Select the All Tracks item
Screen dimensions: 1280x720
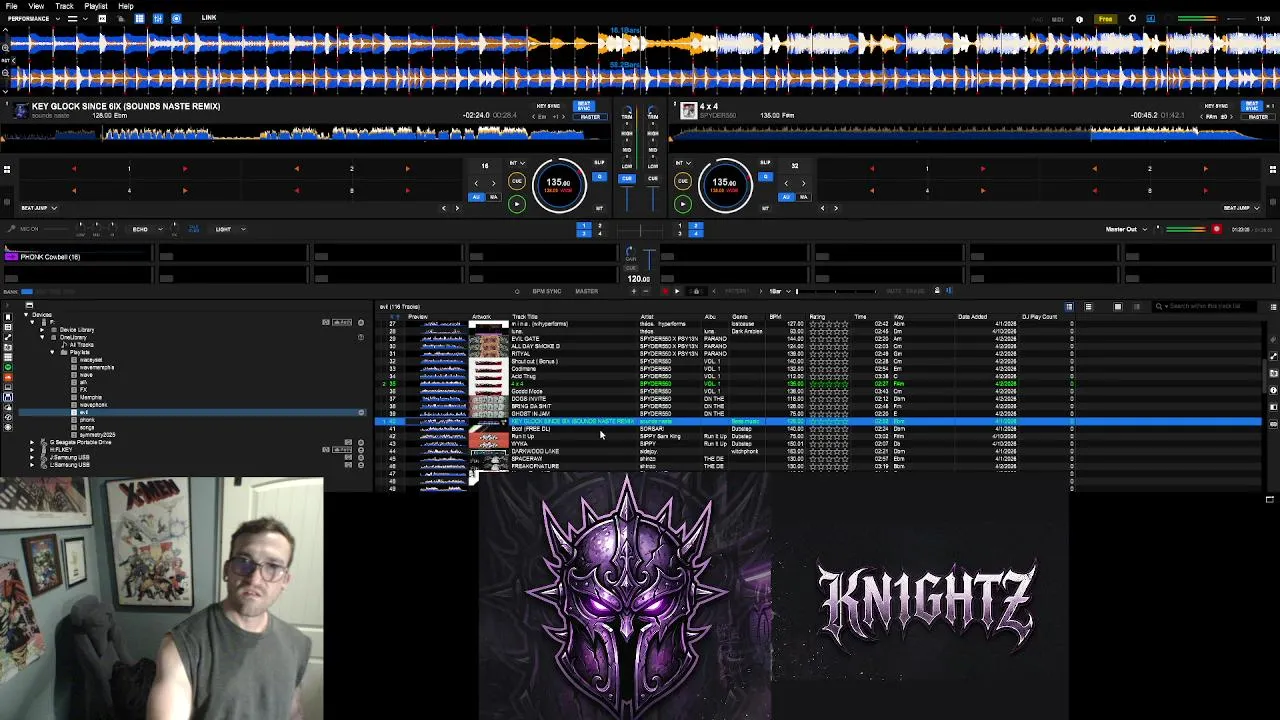point(81,345)
